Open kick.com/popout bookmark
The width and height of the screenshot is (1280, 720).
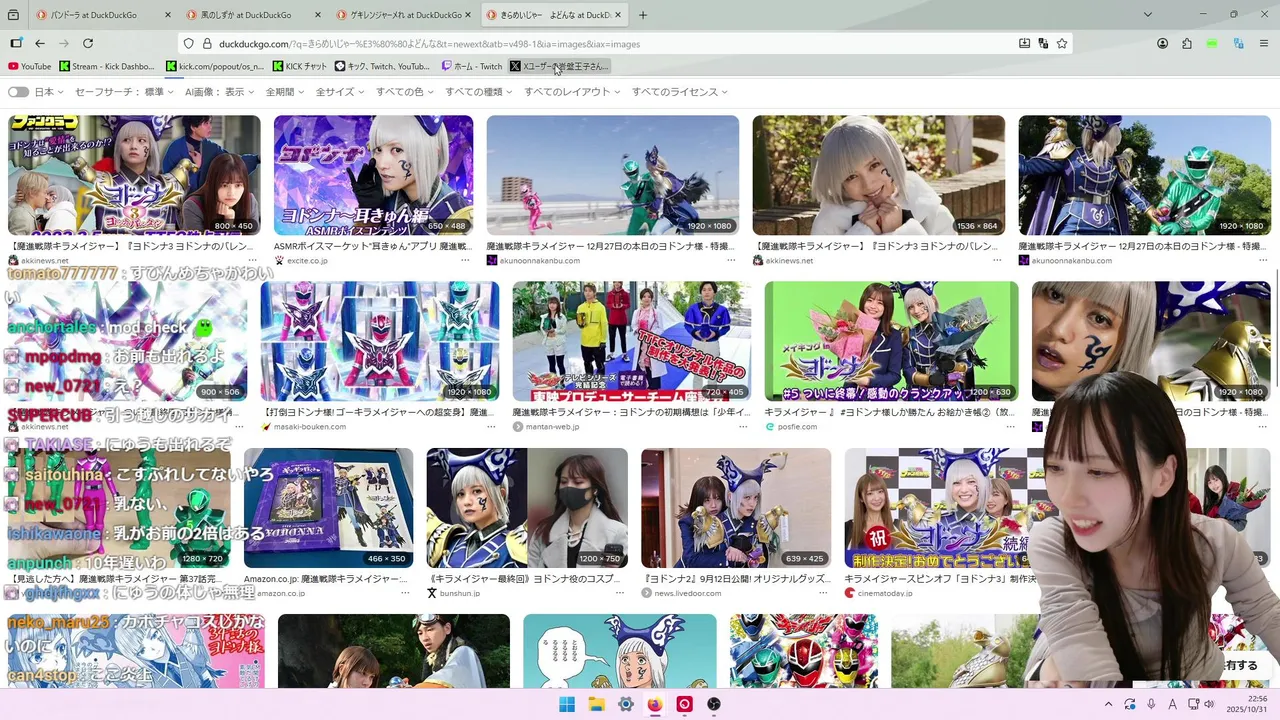point(215,66)
